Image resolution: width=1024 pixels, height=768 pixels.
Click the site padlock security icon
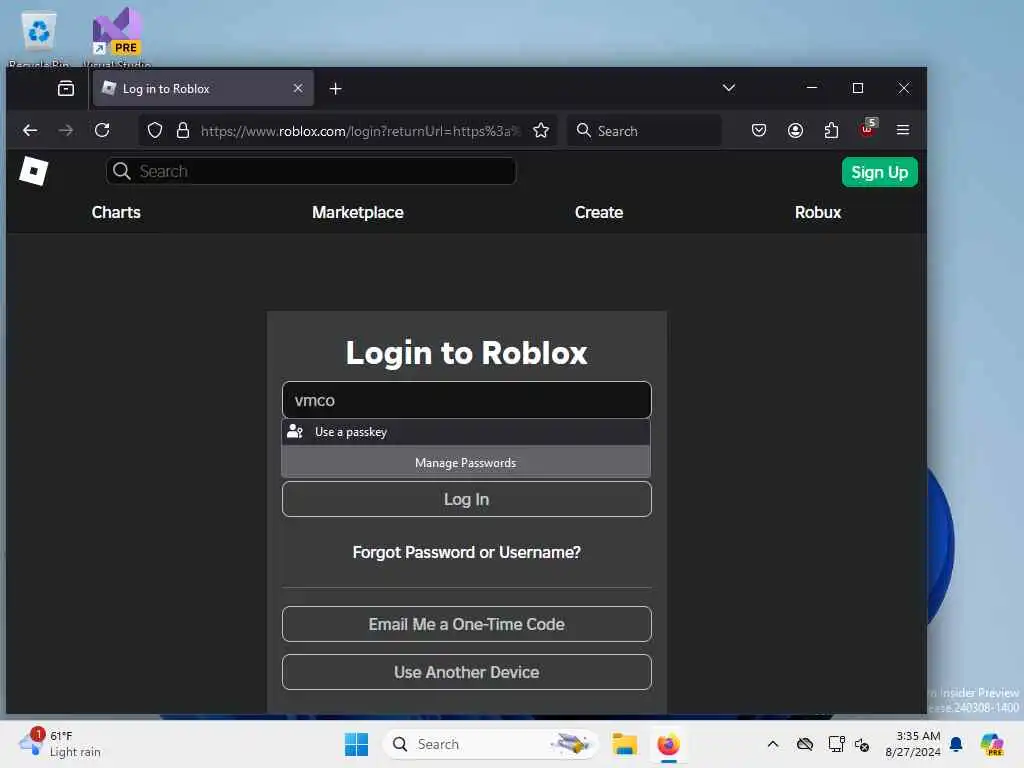tap(183, 131)
